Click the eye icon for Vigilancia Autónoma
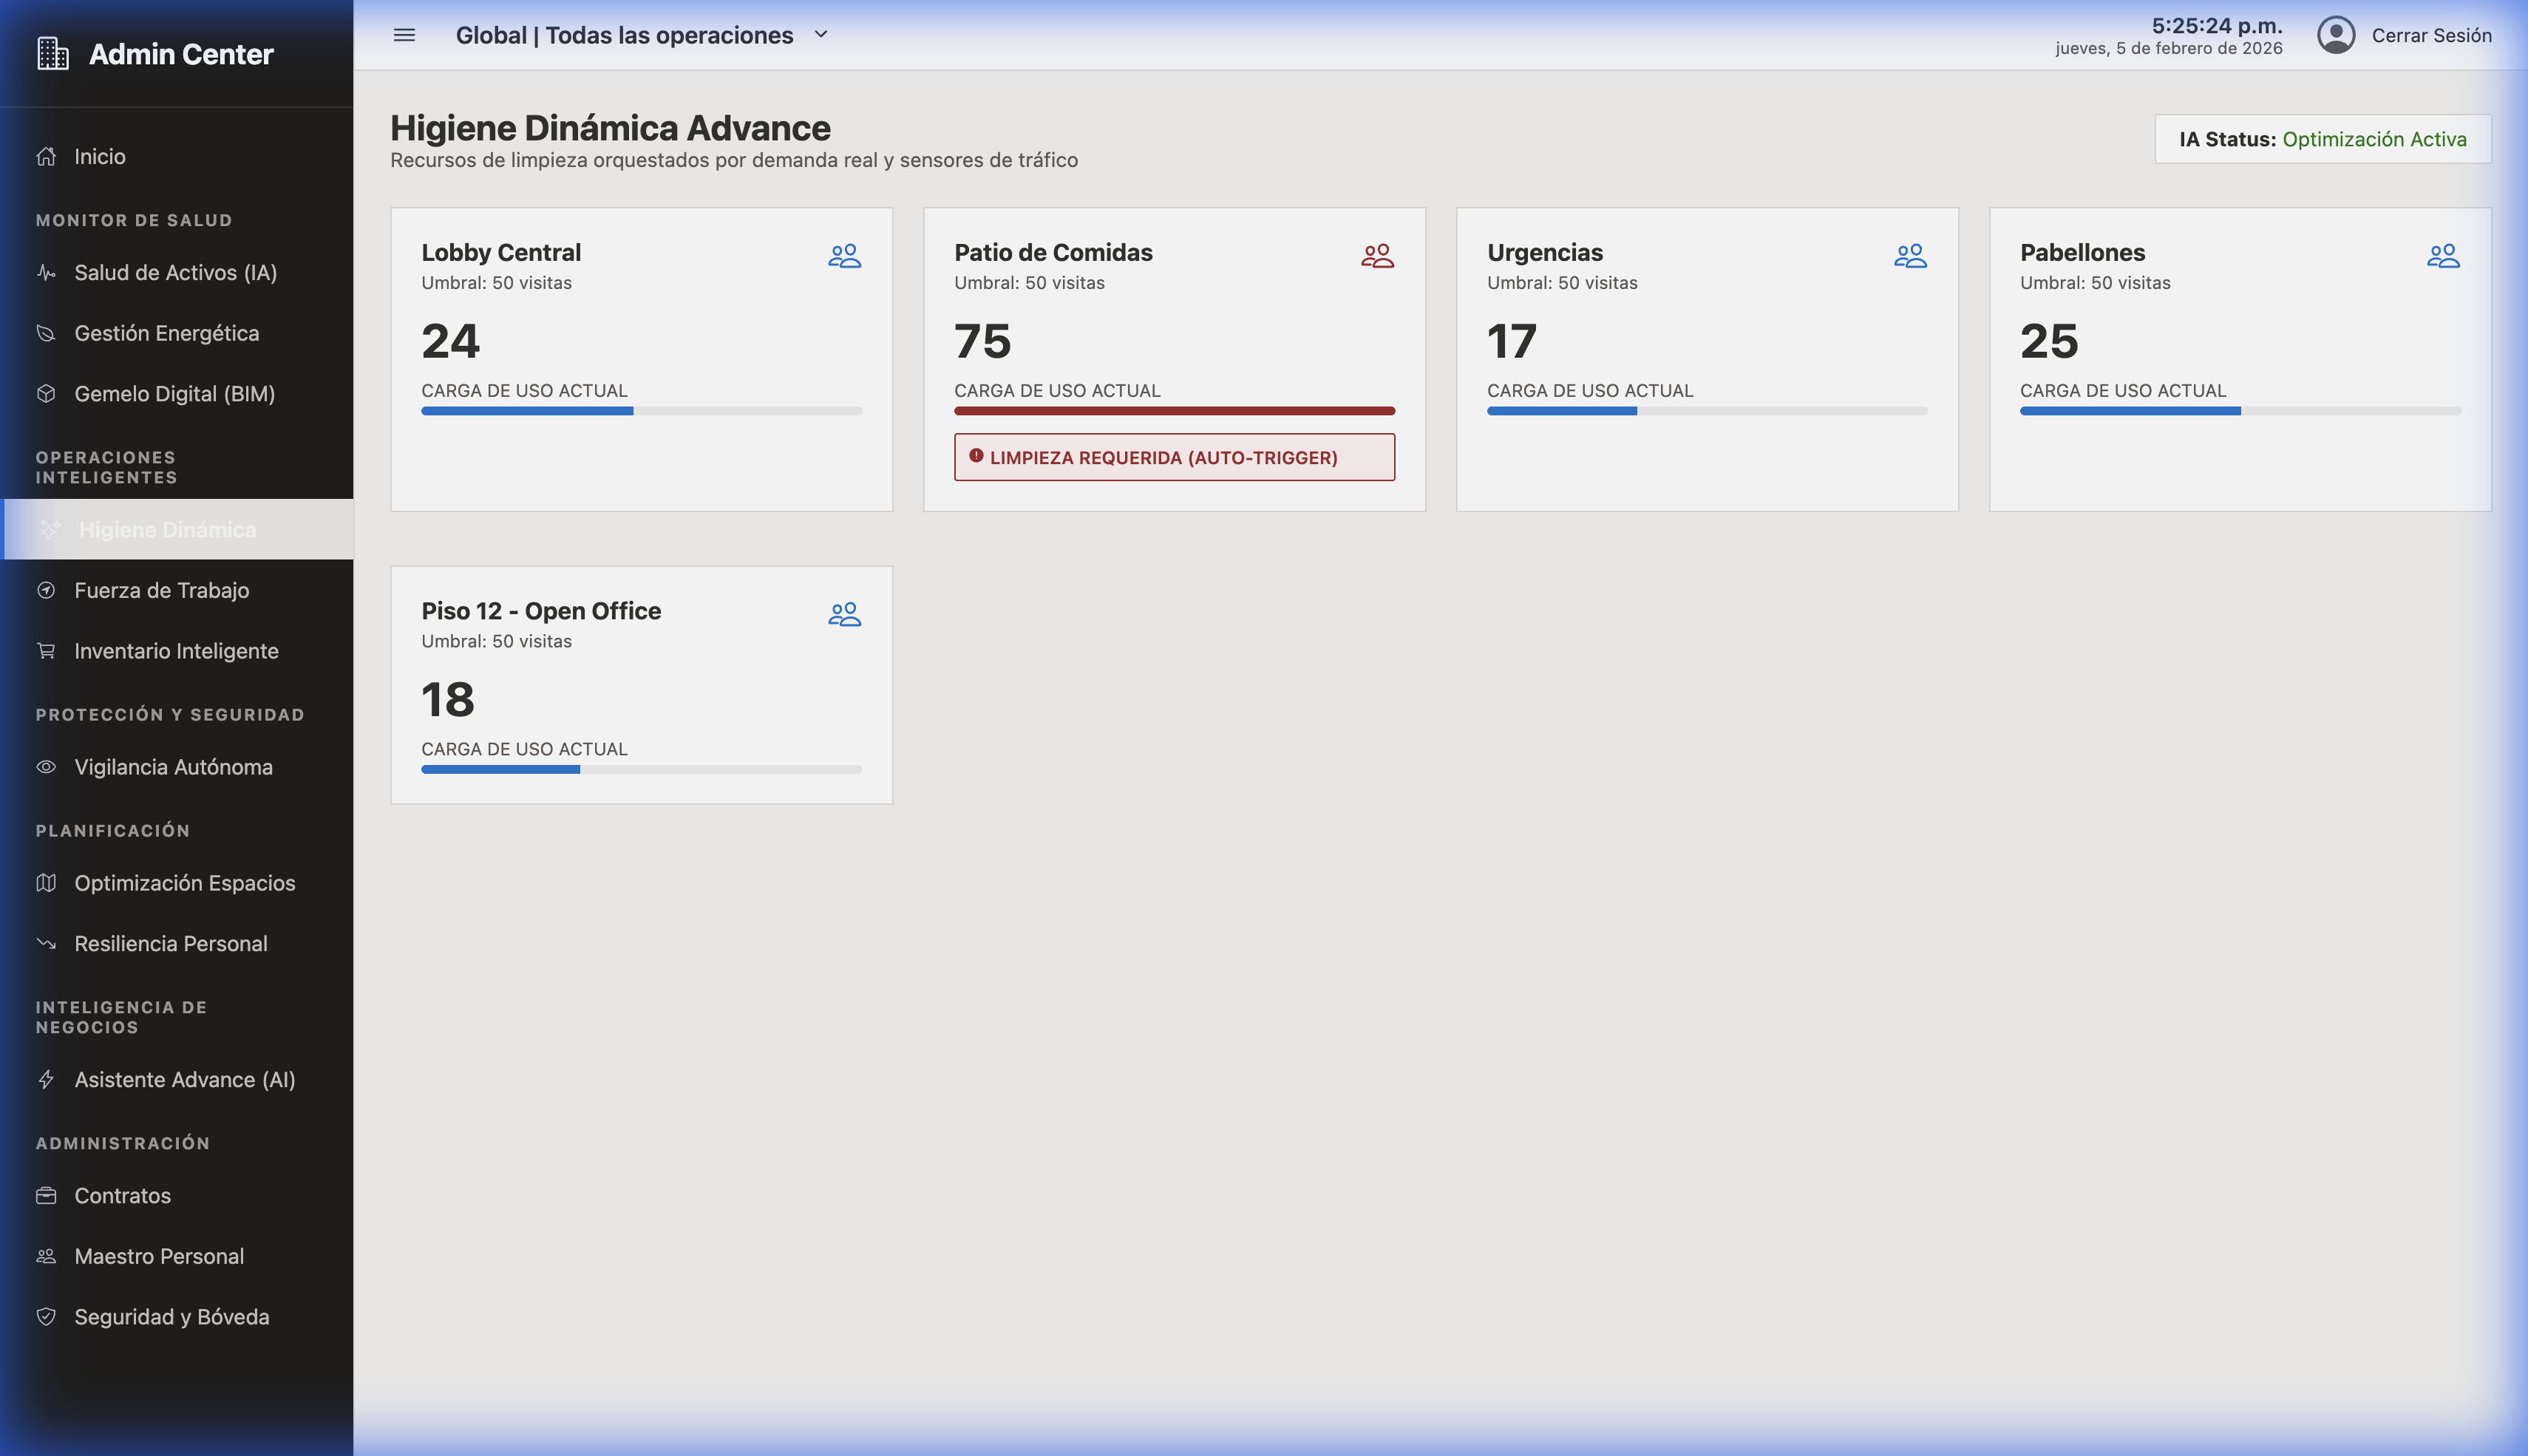Image resolution: width=2528 pixels, height=1456 pixels. 47,767
